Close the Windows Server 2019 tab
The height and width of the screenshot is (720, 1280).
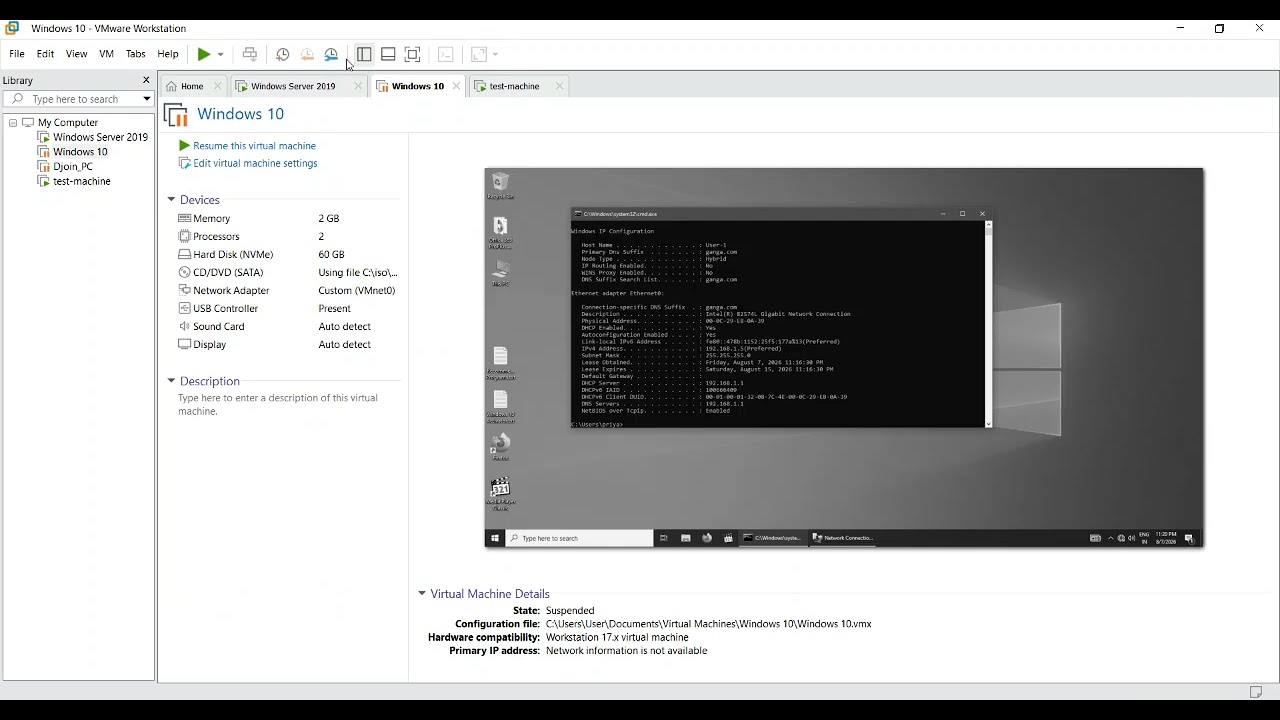coord(358,86)
